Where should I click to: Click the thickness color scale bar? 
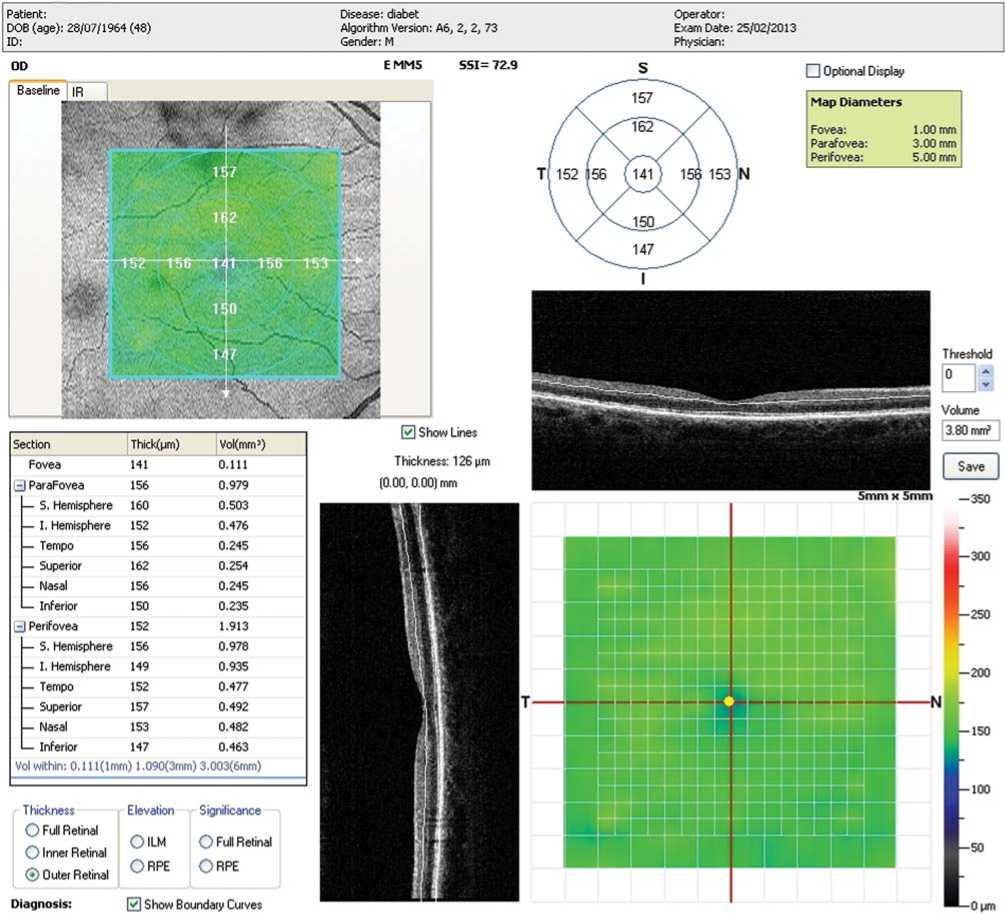[x=951, y=702]
